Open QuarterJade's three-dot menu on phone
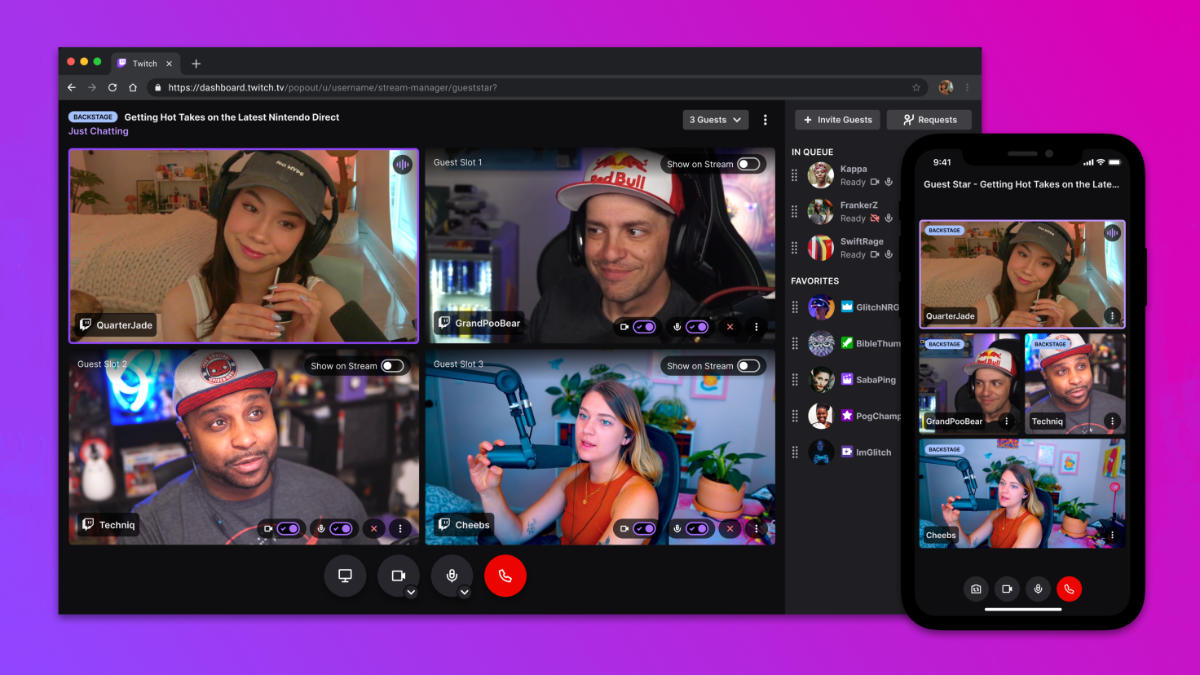 coord(1112,316)
